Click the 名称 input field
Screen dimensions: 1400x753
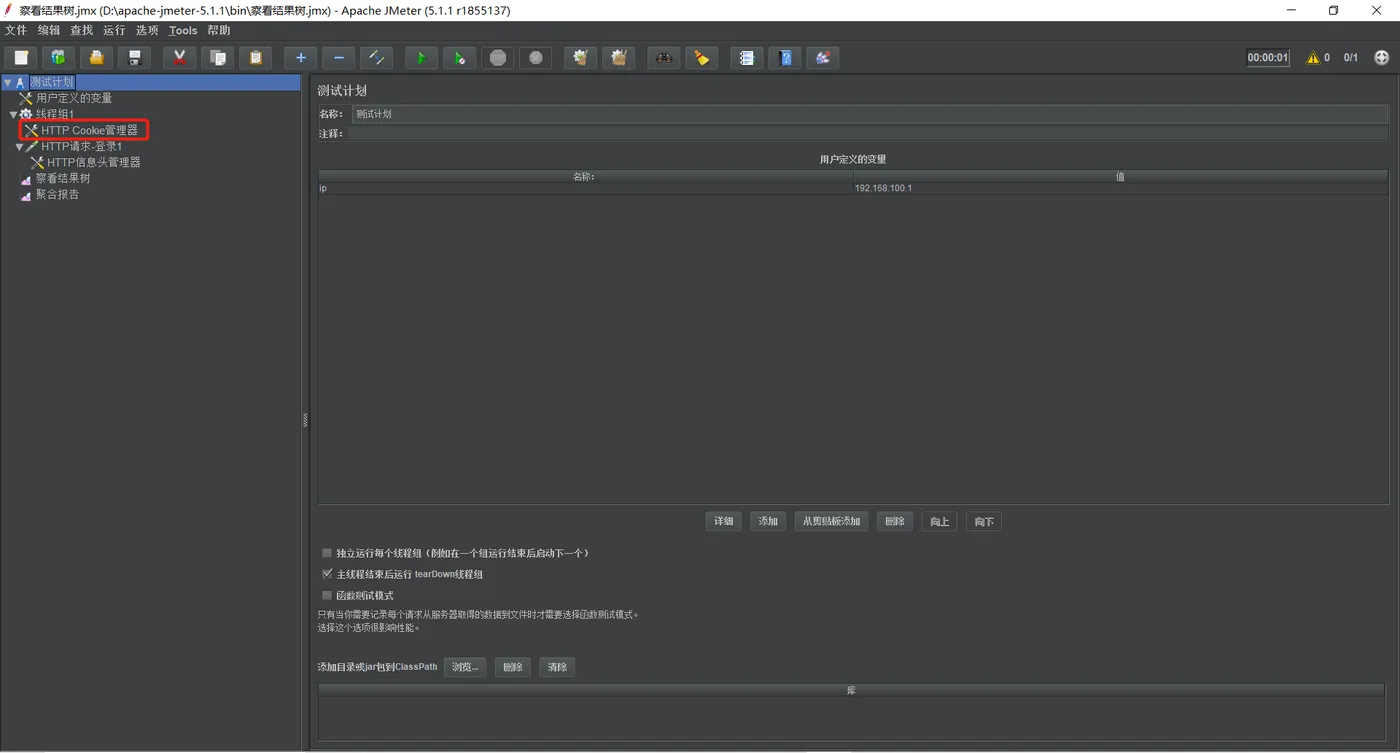click(x=868, y=114)
